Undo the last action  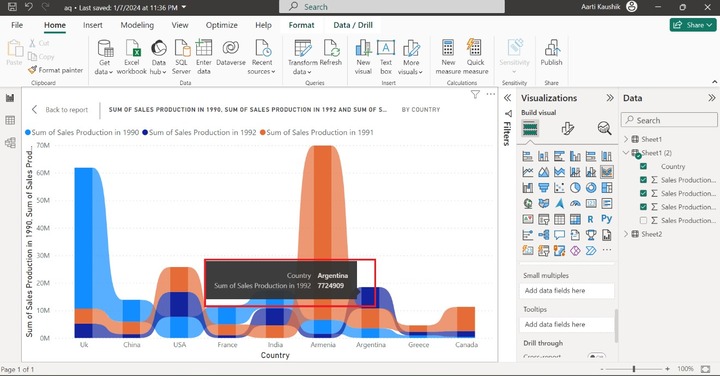(28, 7)
